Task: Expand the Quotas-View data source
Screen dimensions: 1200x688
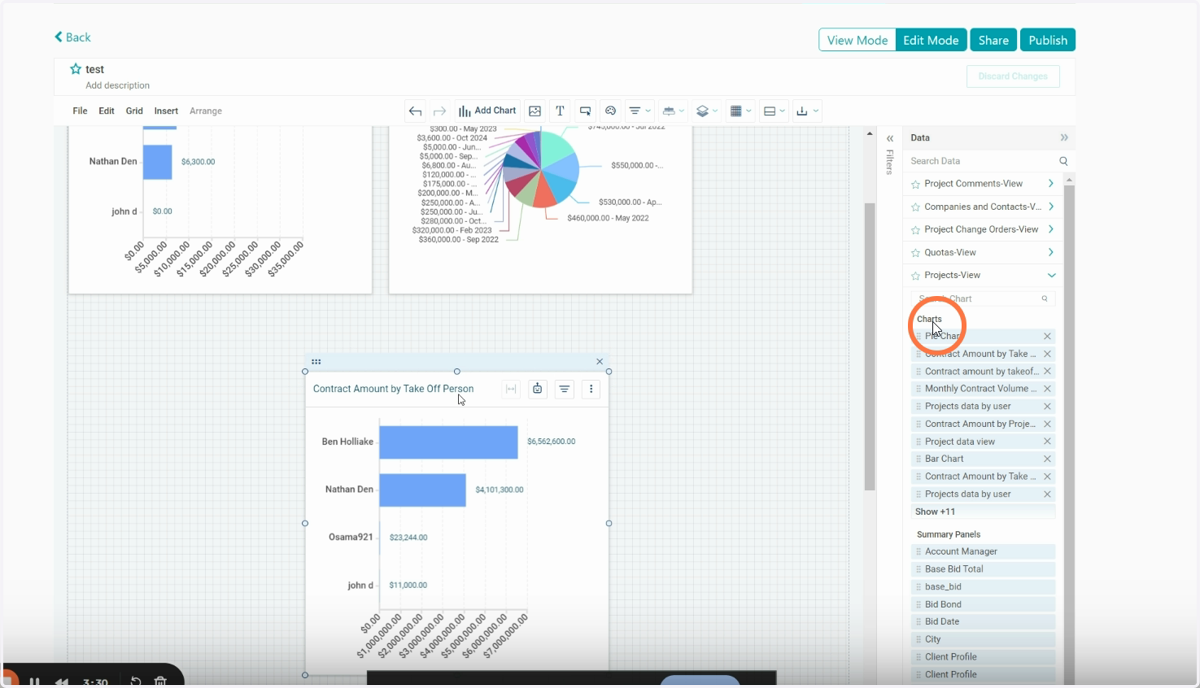Action: 1051,253
